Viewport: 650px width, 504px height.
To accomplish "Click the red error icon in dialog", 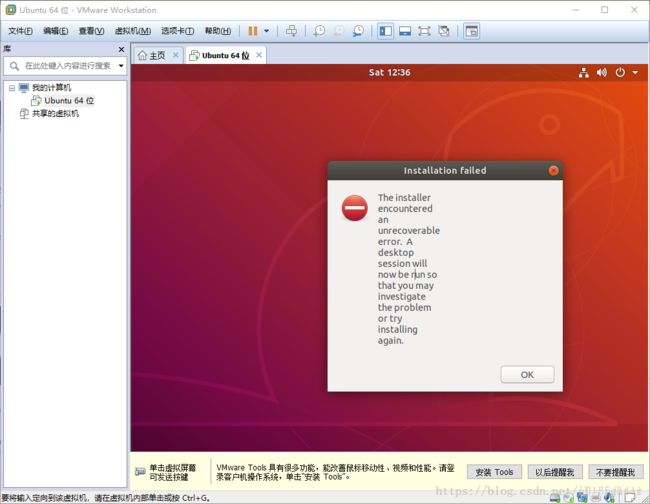I will click(354, 208).
